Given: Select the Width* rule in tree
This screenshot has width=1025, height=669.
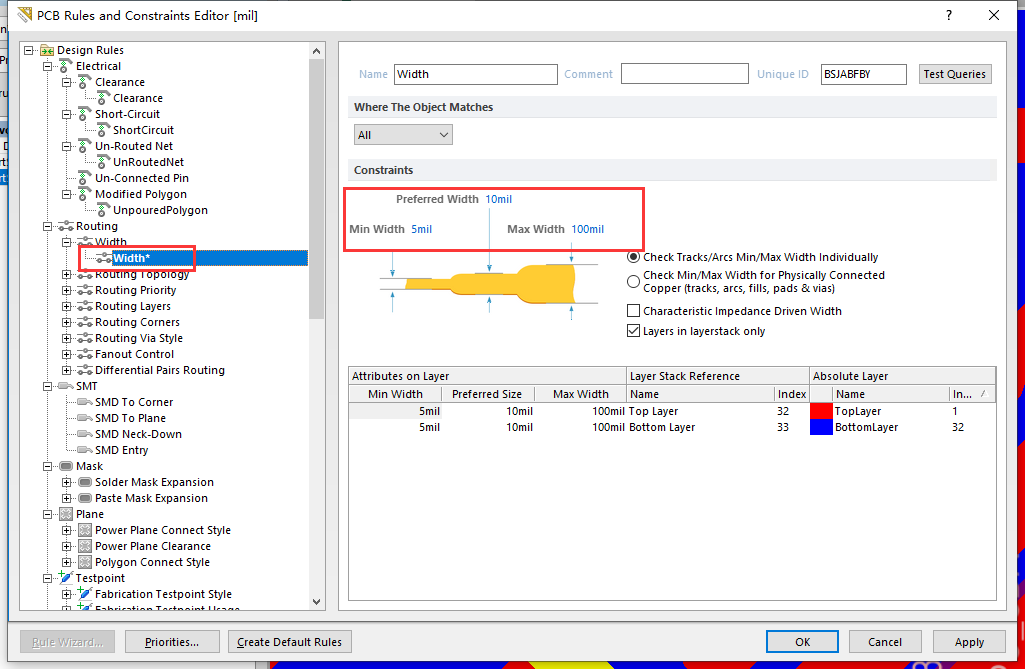Looking at the screenshot, I should (131, 258).
